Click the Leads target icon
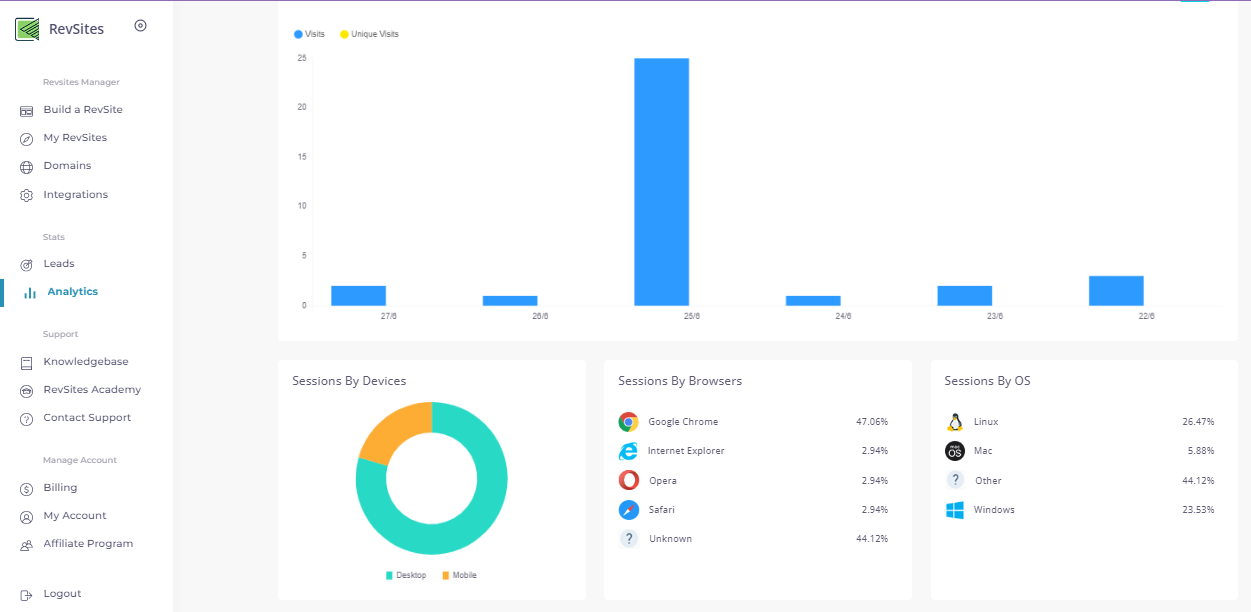 27,265
